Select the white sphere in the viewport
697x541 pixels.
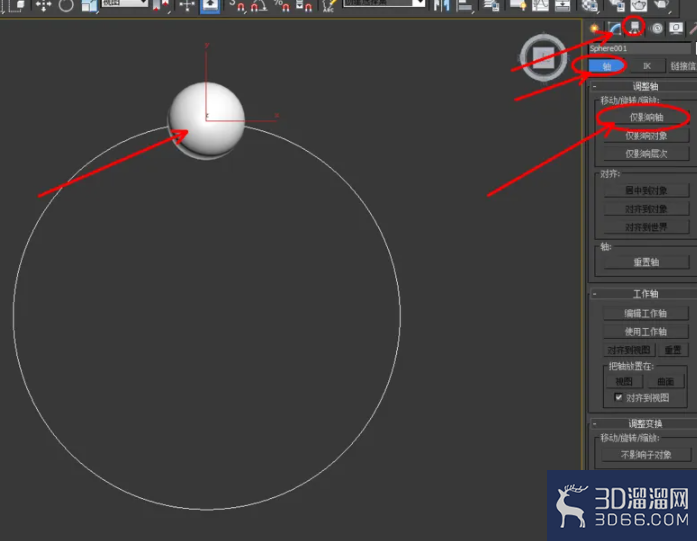207,119
